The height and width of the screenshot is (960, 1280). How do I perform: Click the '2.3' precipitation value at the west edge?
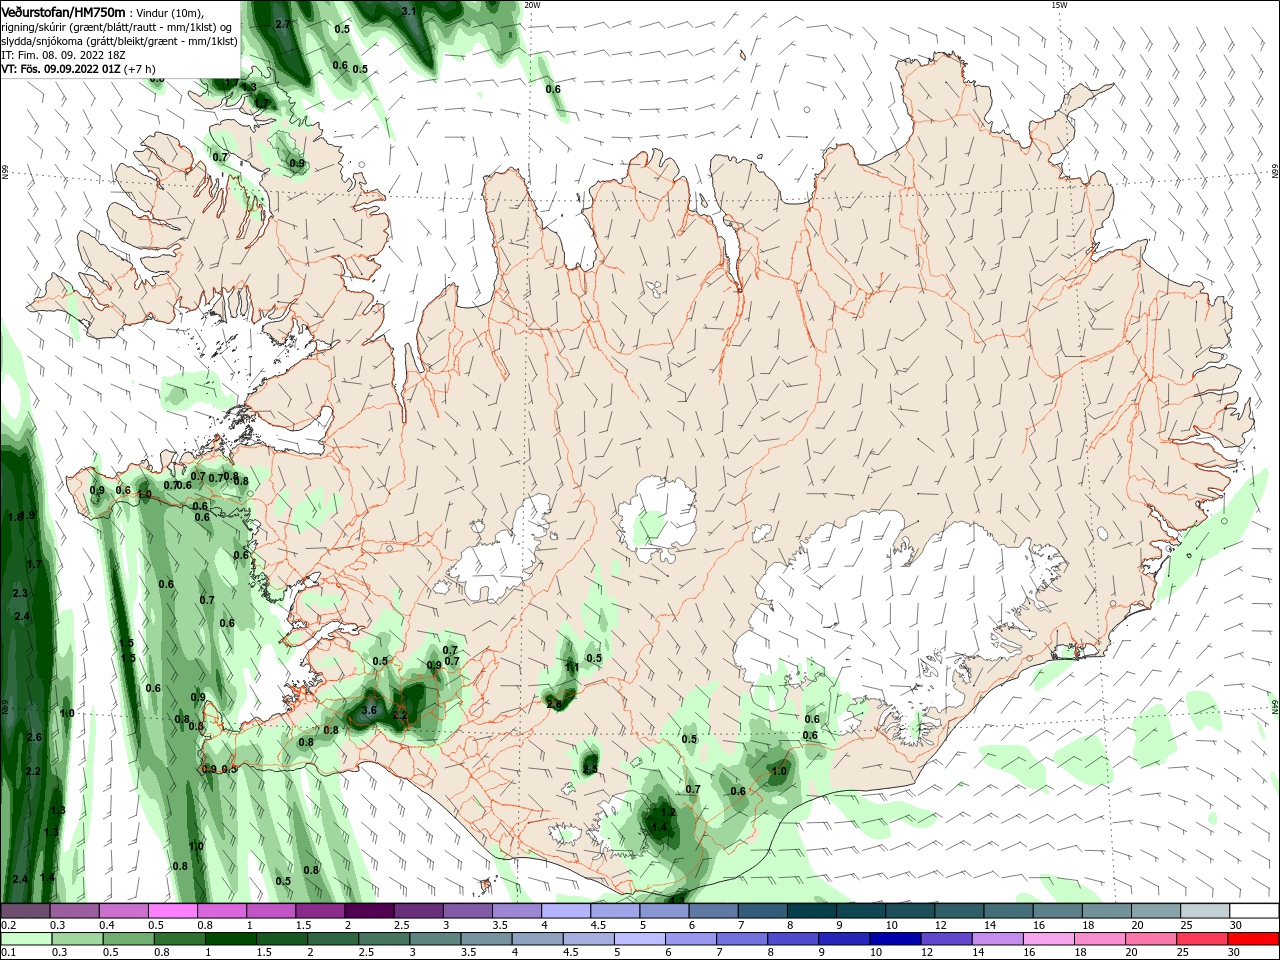click(x=20, y=593)
